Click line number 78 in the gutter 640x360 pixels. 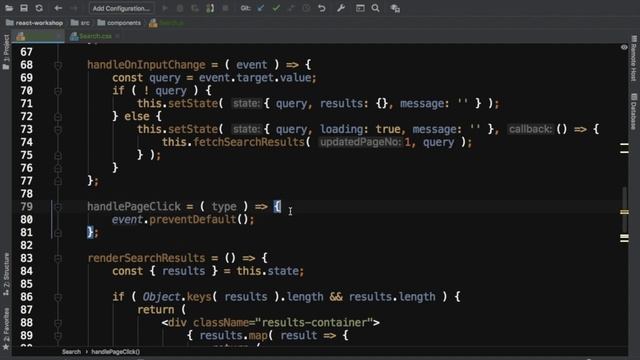click(x=26, y=193)
